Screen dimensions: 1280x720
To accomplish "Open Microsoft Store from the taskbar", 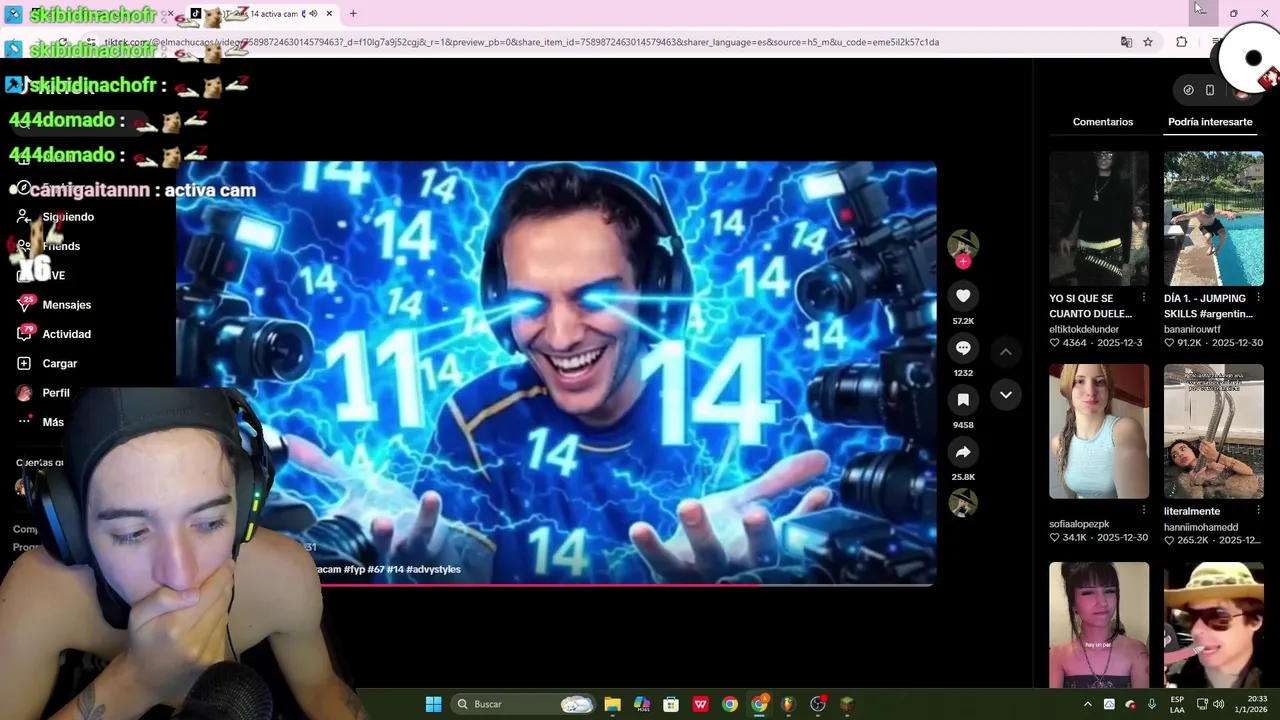I will (671, 704).
